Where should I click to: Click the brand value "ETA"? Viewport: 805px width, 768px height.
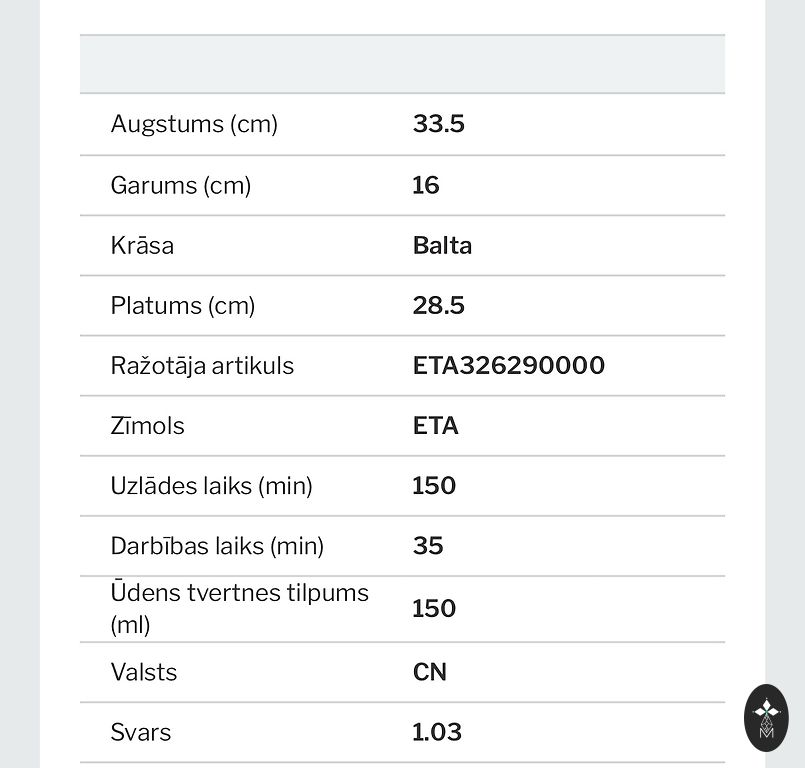tap(435, 425)
